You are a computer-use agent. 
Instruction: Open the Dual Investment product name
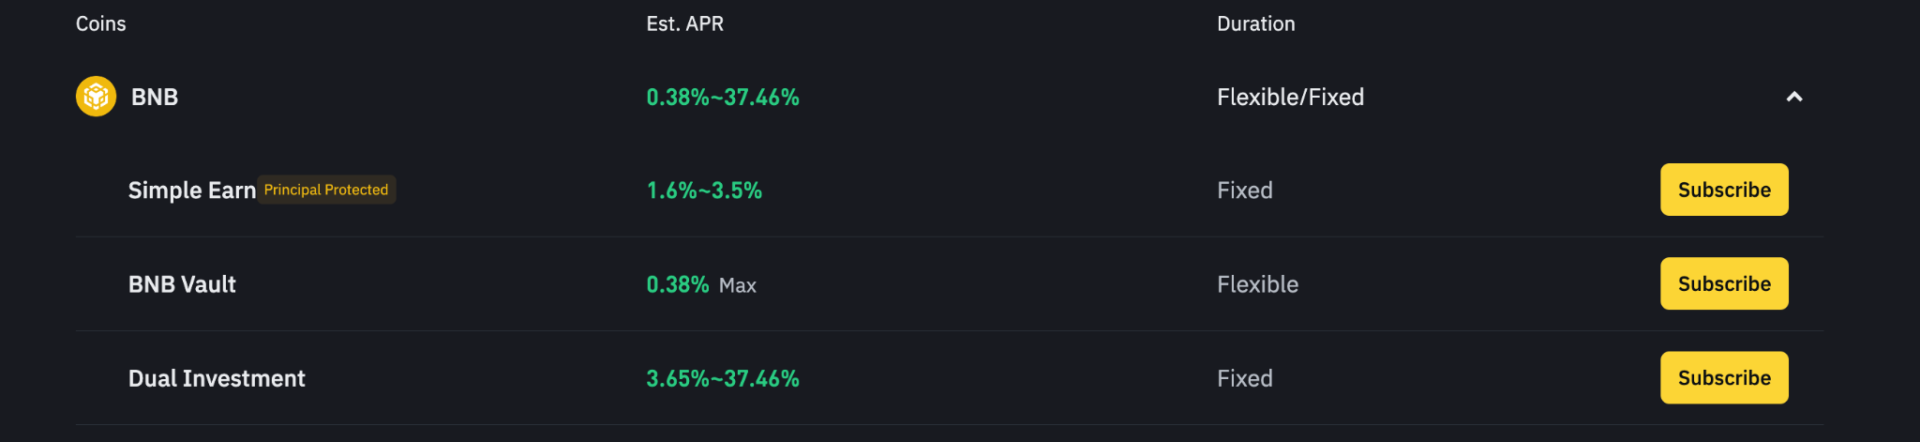[x=217, y=379]
